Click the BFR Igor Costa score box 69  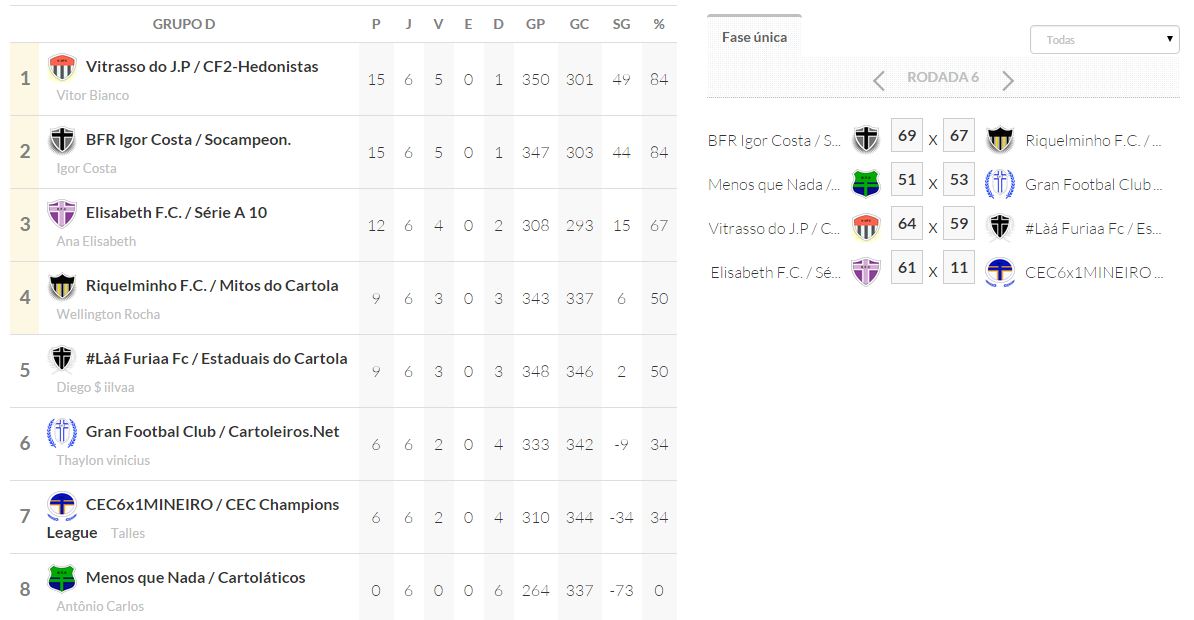[907, 136]
